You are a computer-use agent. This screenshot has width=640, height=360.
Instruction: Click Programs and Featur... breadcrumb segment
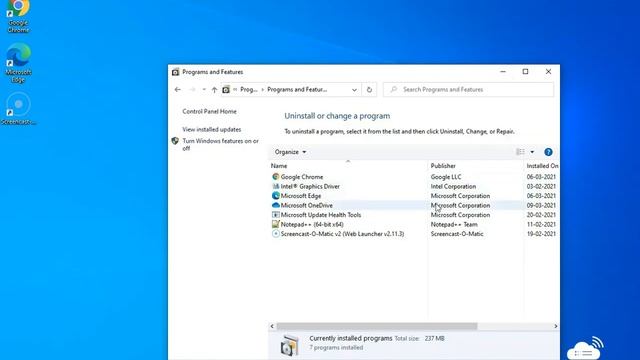click(x=297, y=89)
